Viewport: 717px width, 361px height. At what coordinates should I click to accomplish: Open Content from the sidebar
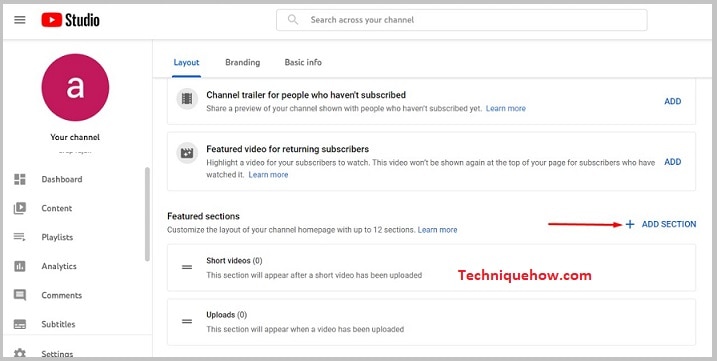point(57,208)
